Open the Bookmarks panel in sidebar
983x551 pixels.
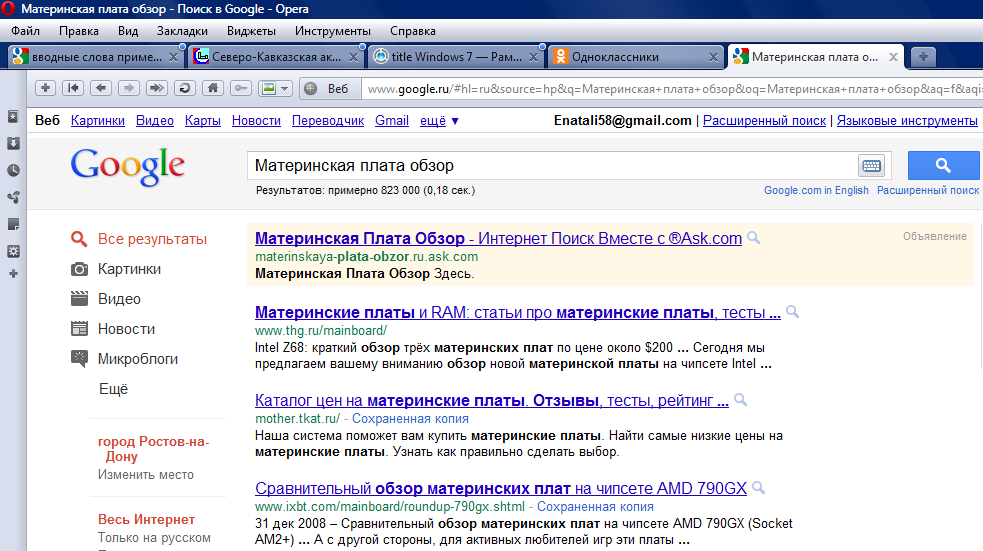point(13,117)
